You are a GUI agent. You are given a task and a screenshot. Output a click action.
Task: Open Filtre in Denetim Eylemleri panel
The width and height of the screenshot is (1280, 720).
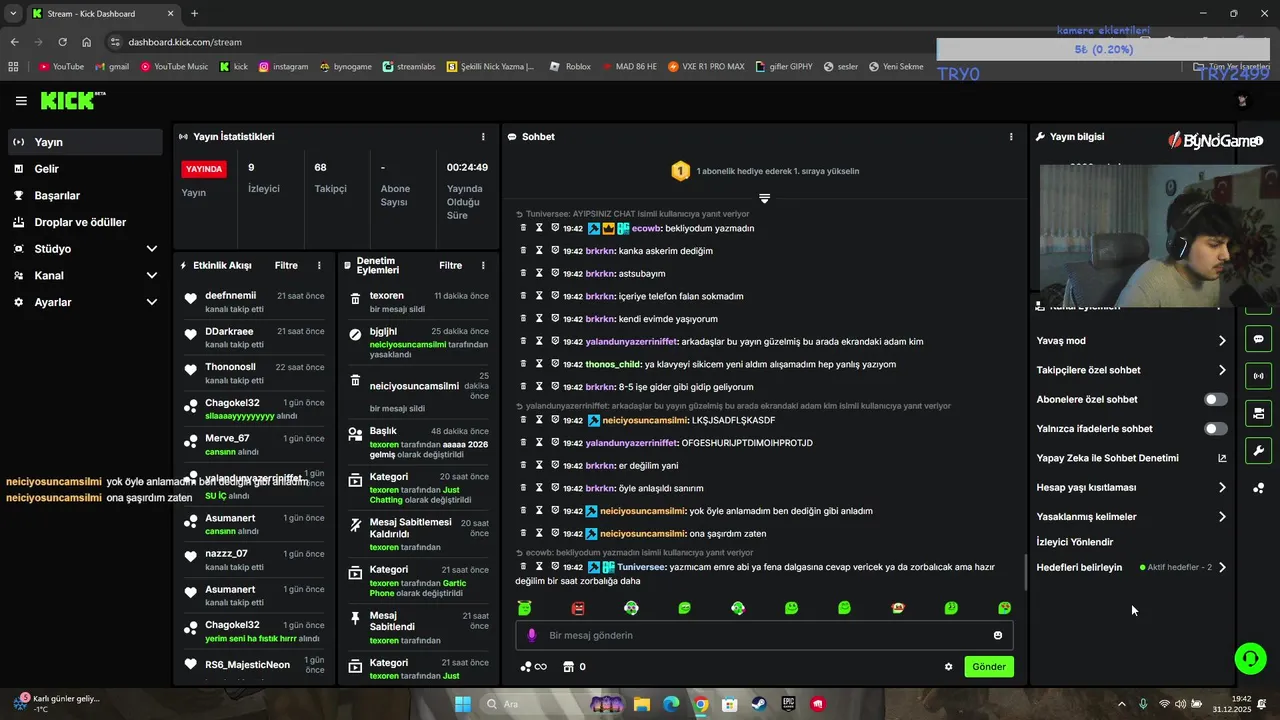pos(451,266)
